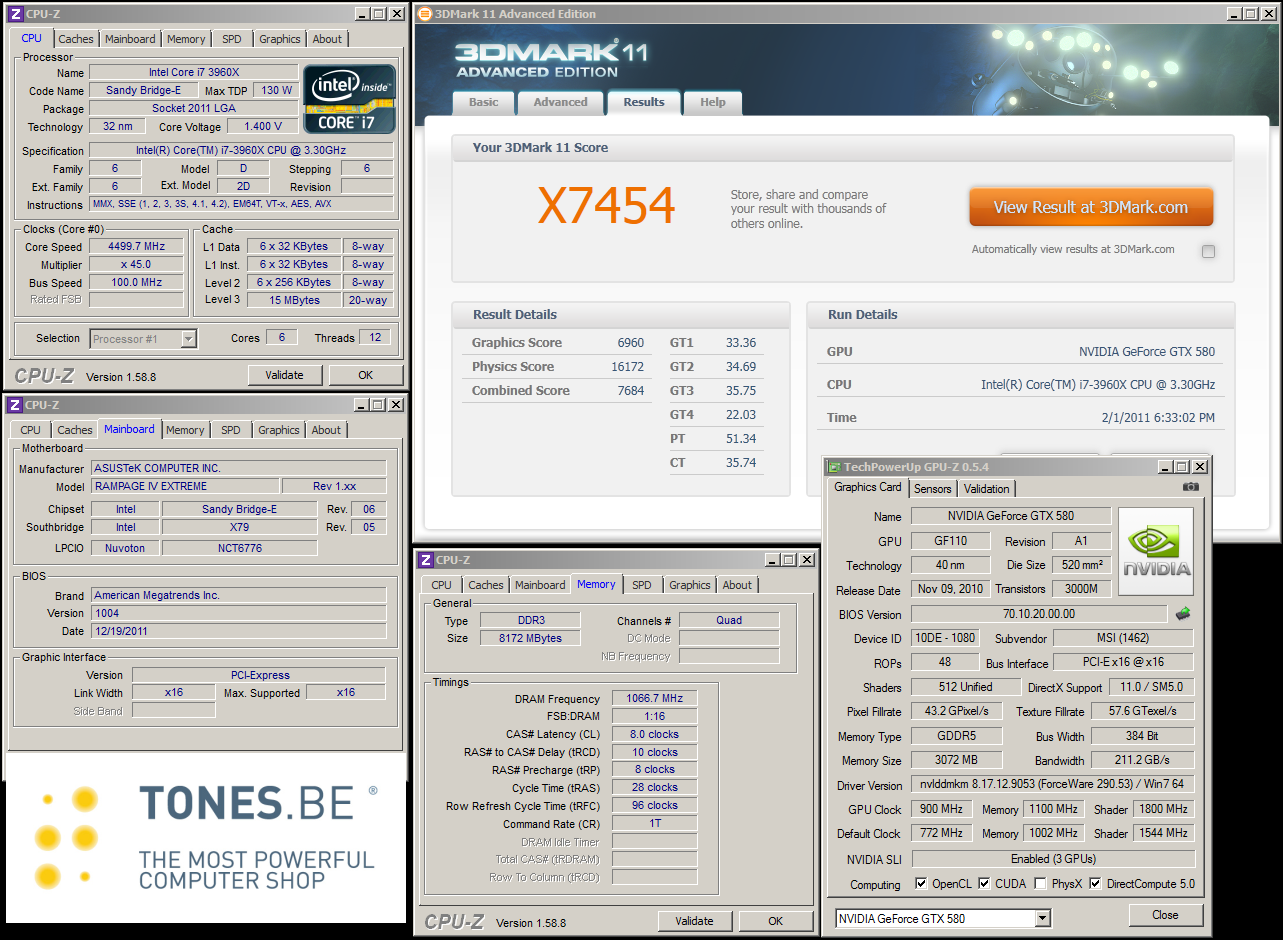Open the Caches tab in the CPU-Z processor window
This screenshot has height=940, width=1283.
pos(75,39)
